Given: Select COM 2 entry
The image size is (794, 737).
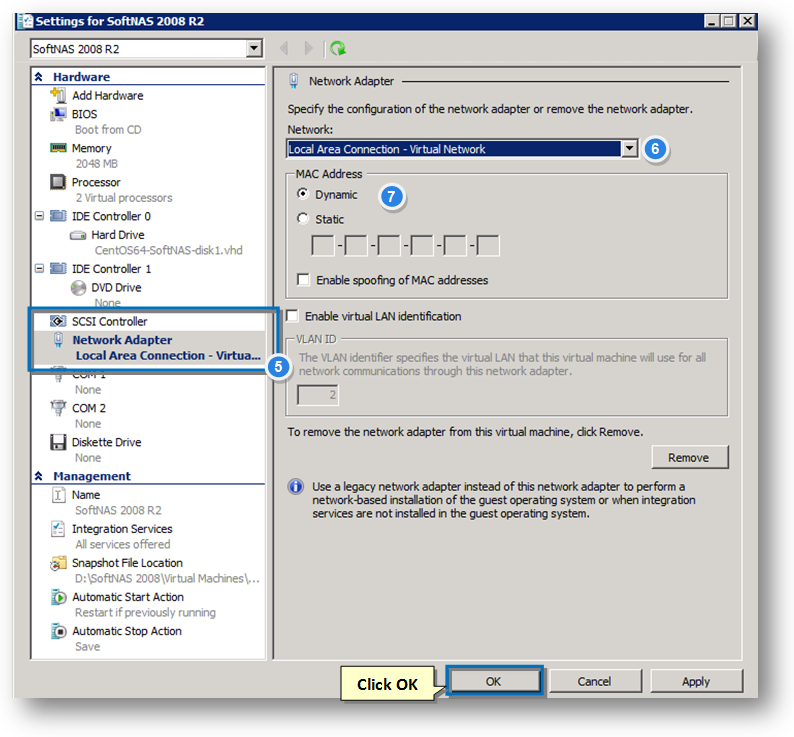Looking at the screenshot, I should click(89, 408).
